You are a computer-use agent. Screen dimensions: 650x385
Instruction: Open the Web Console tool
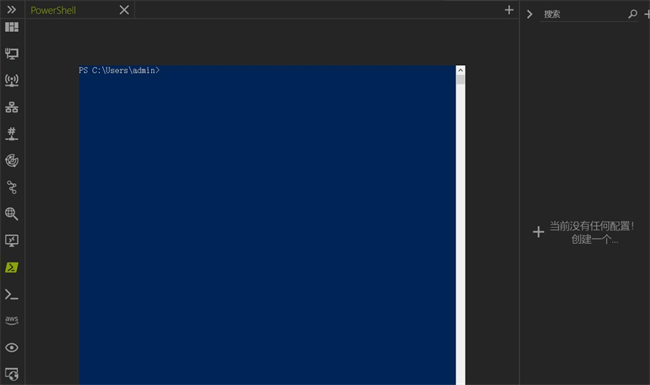tap(12, 374)
